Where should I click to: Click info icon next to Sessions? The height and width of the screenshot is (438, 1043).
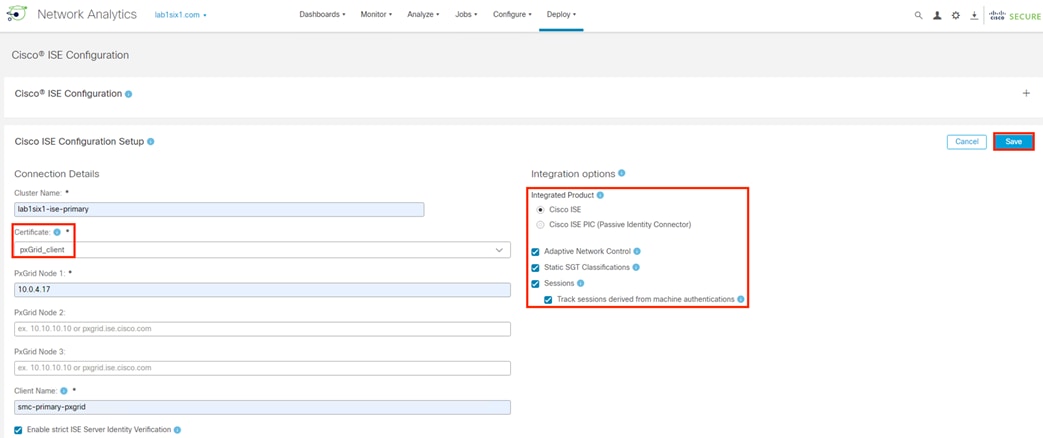(x=581, y=283)
